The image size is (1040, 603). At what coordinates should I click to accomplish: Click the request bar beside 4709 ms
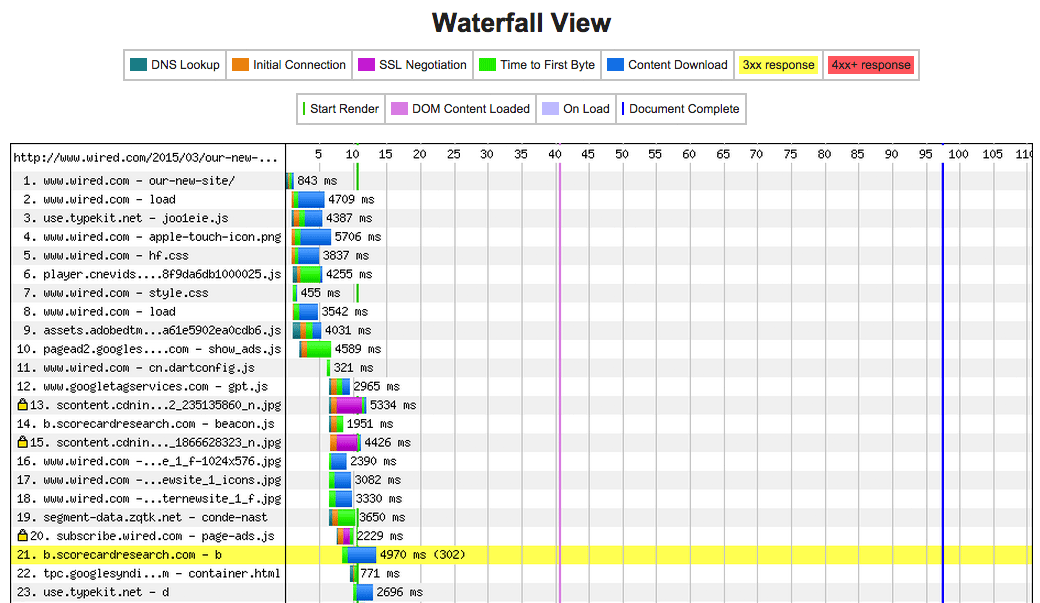tap(308, 199)
